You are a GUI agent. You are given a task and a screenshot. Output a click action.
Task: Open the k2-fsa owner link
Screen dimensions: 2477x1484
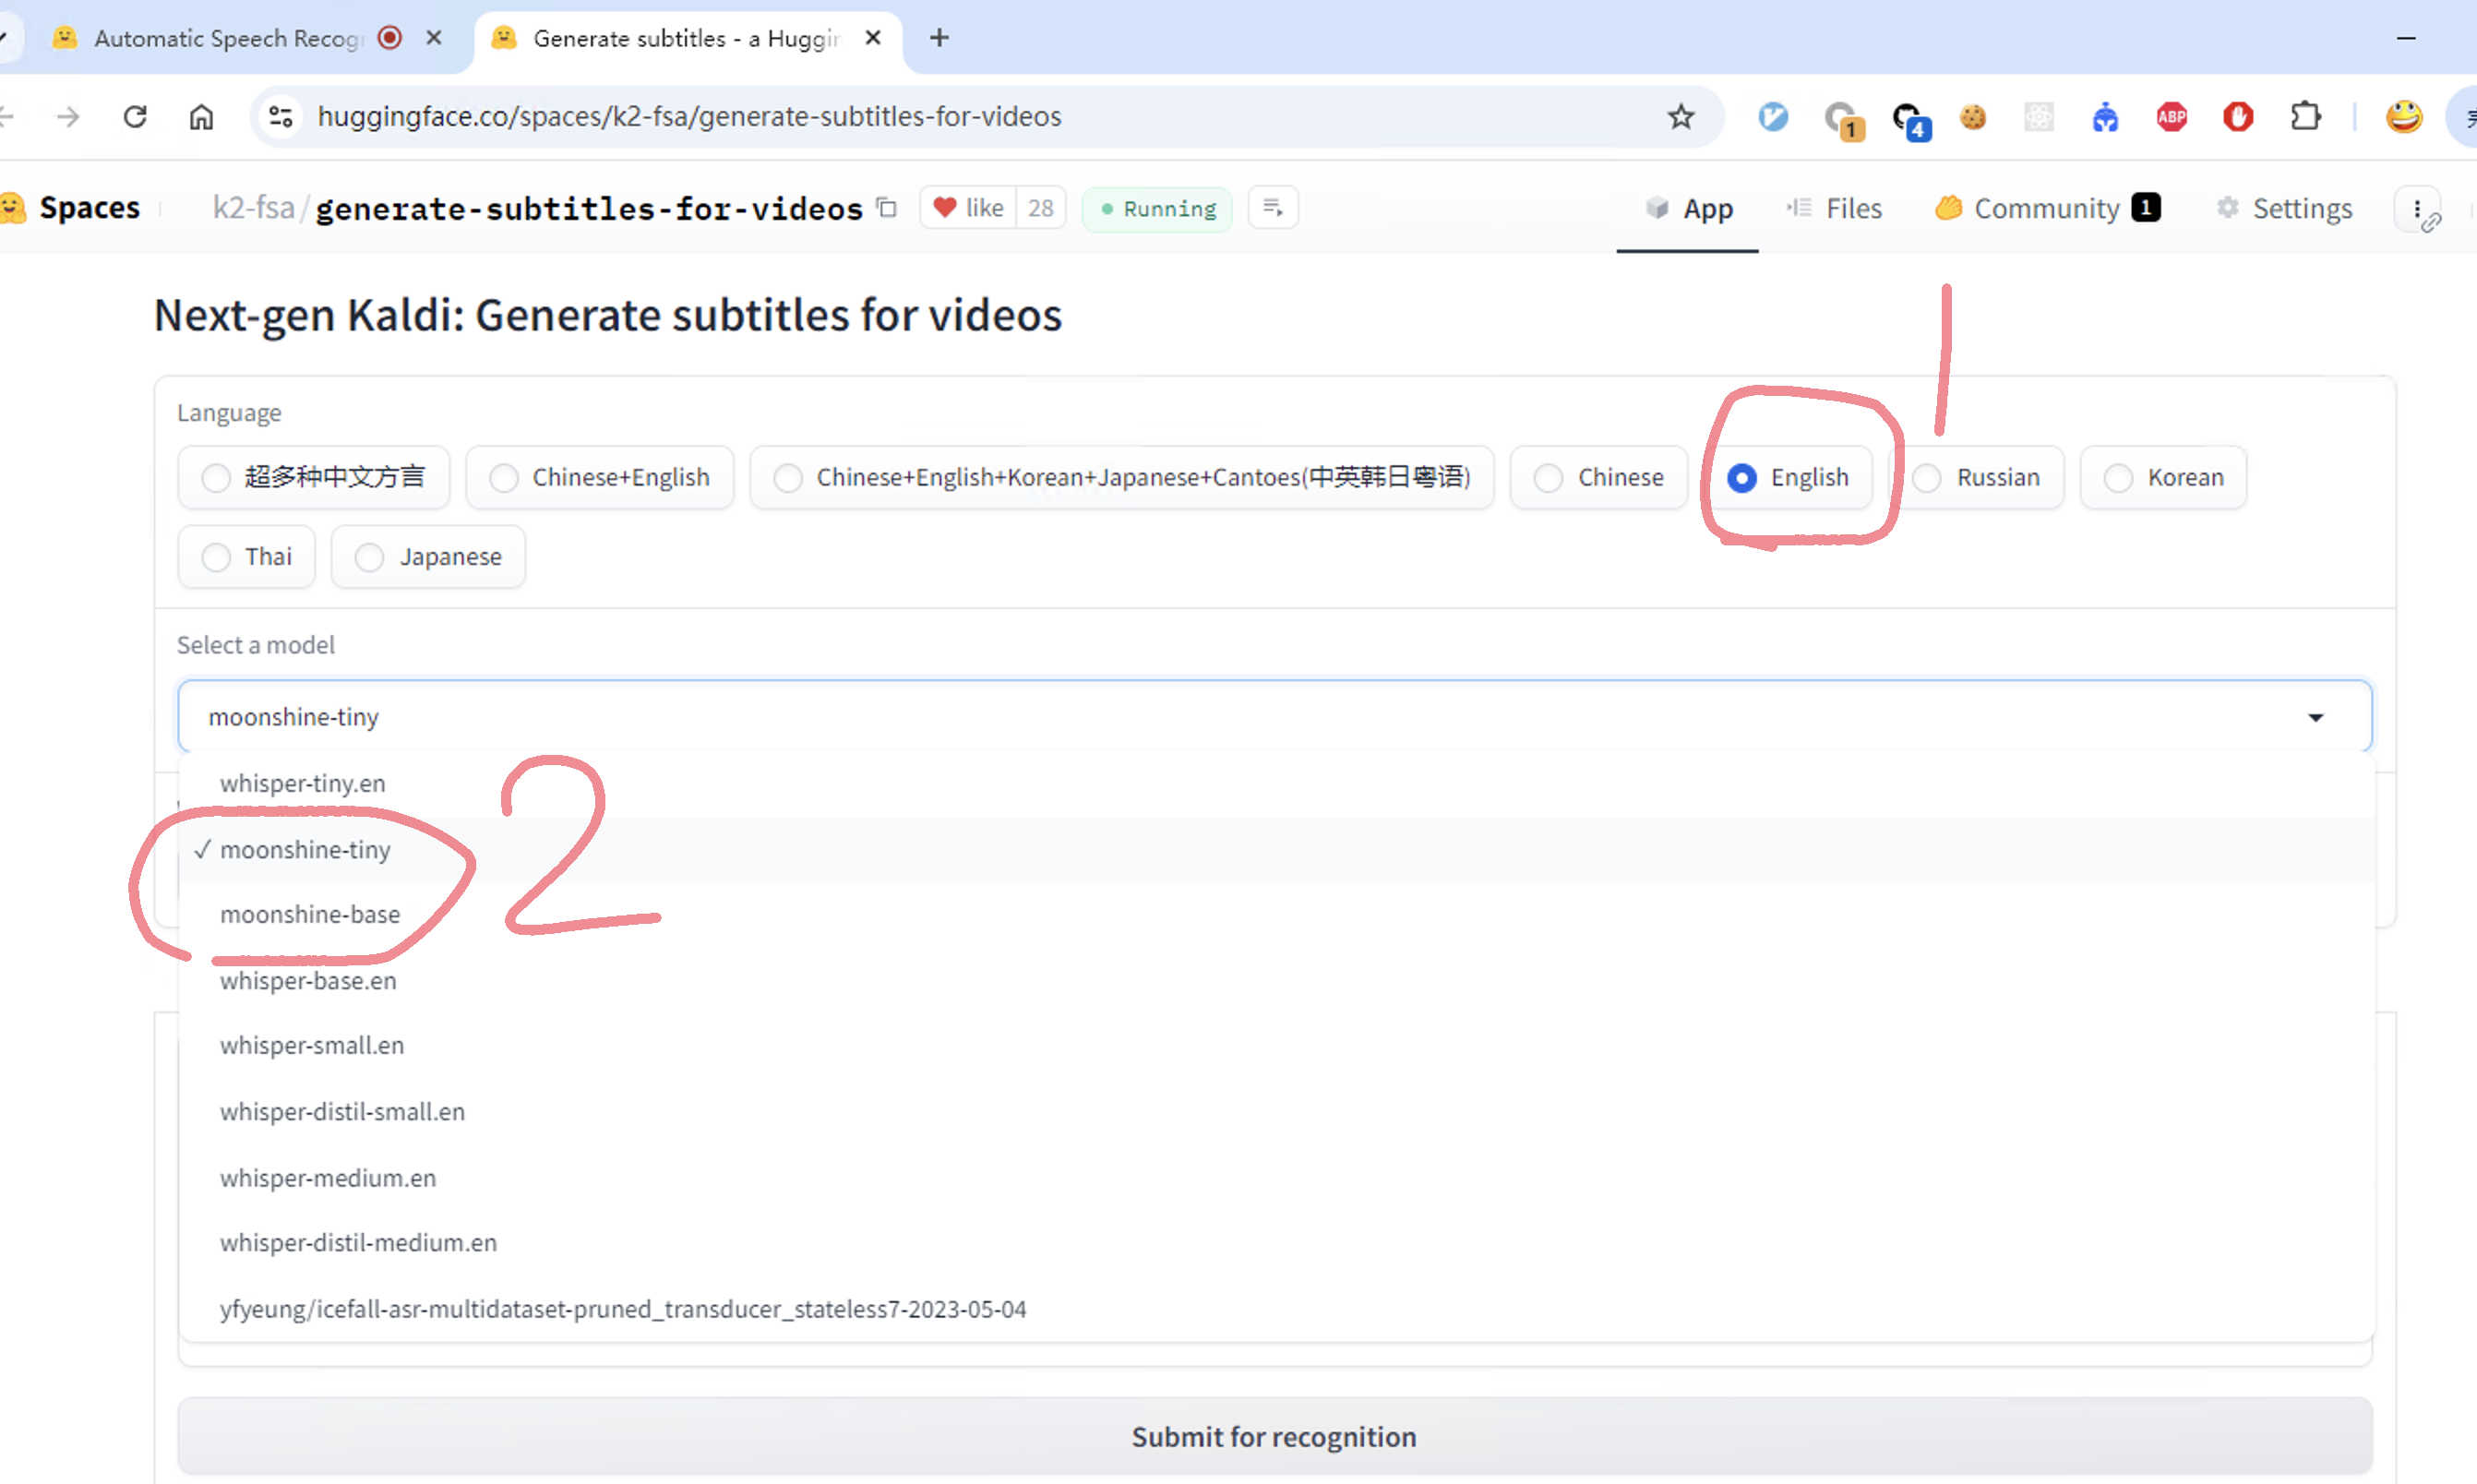pyautogui.click(x=254, y=208)
